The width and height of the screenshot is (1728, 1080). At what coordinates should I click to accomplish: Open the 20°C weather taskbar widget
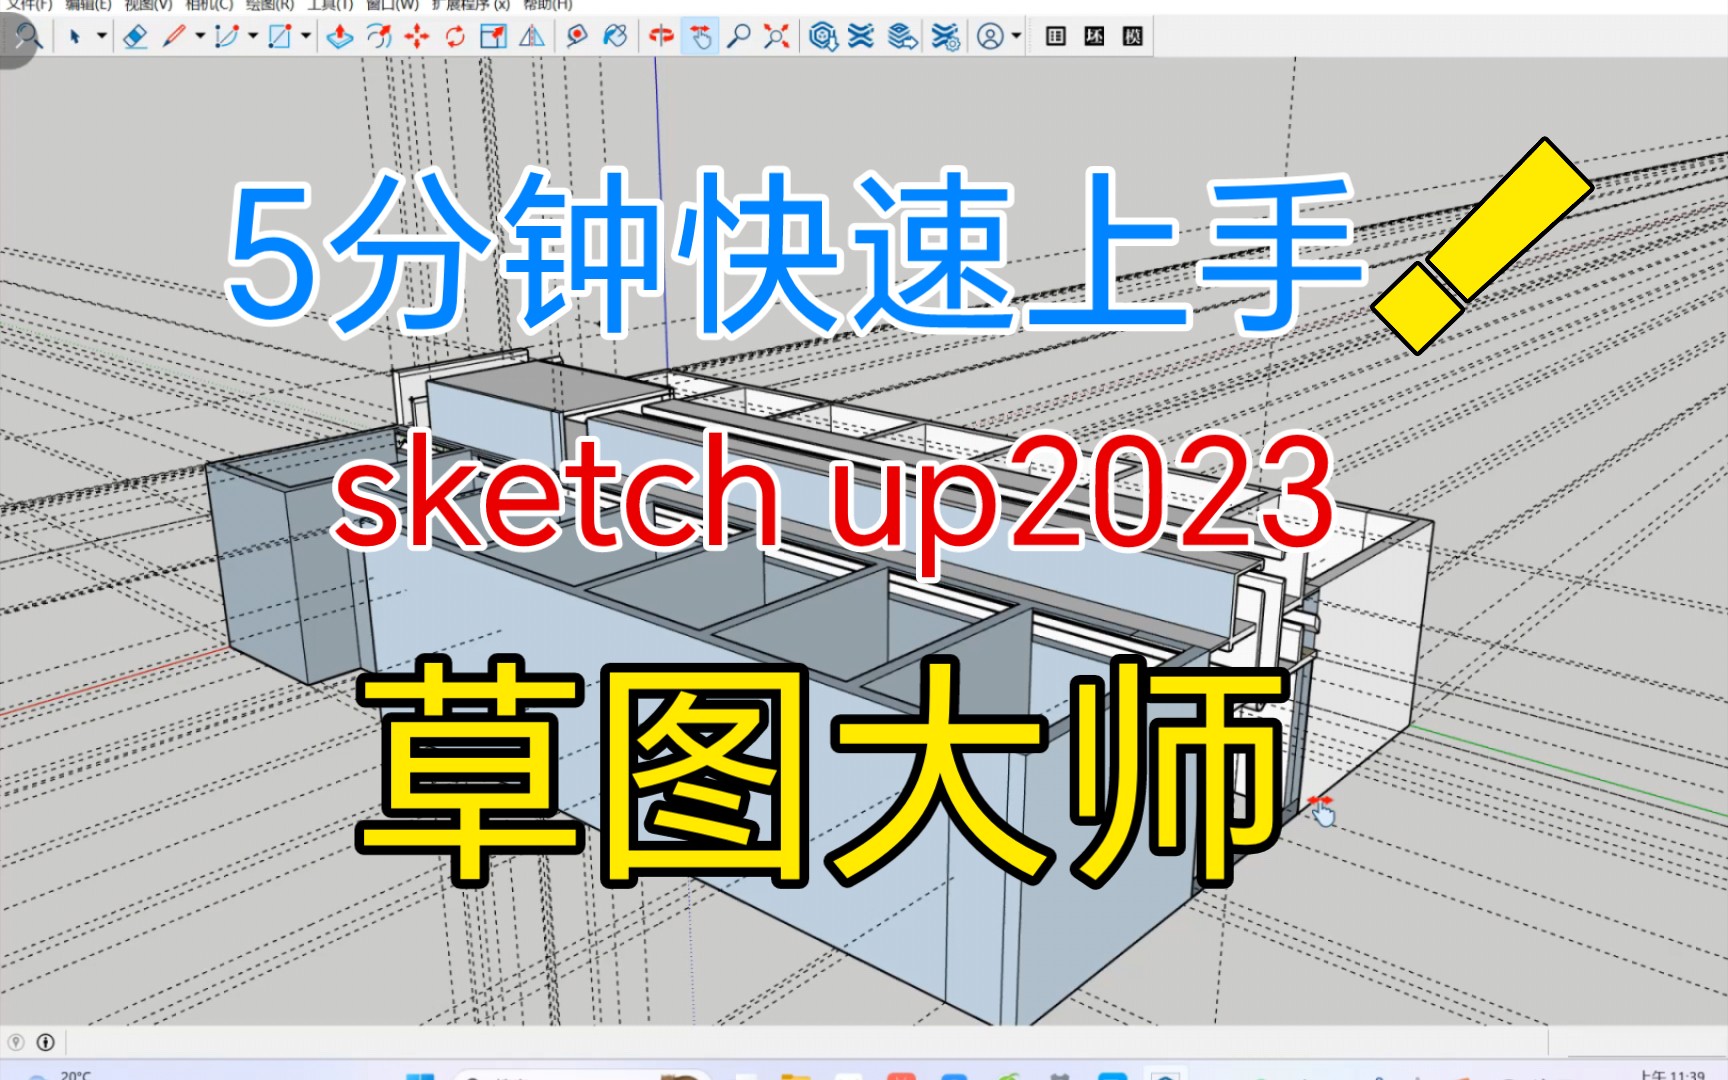click(60, 1075)
